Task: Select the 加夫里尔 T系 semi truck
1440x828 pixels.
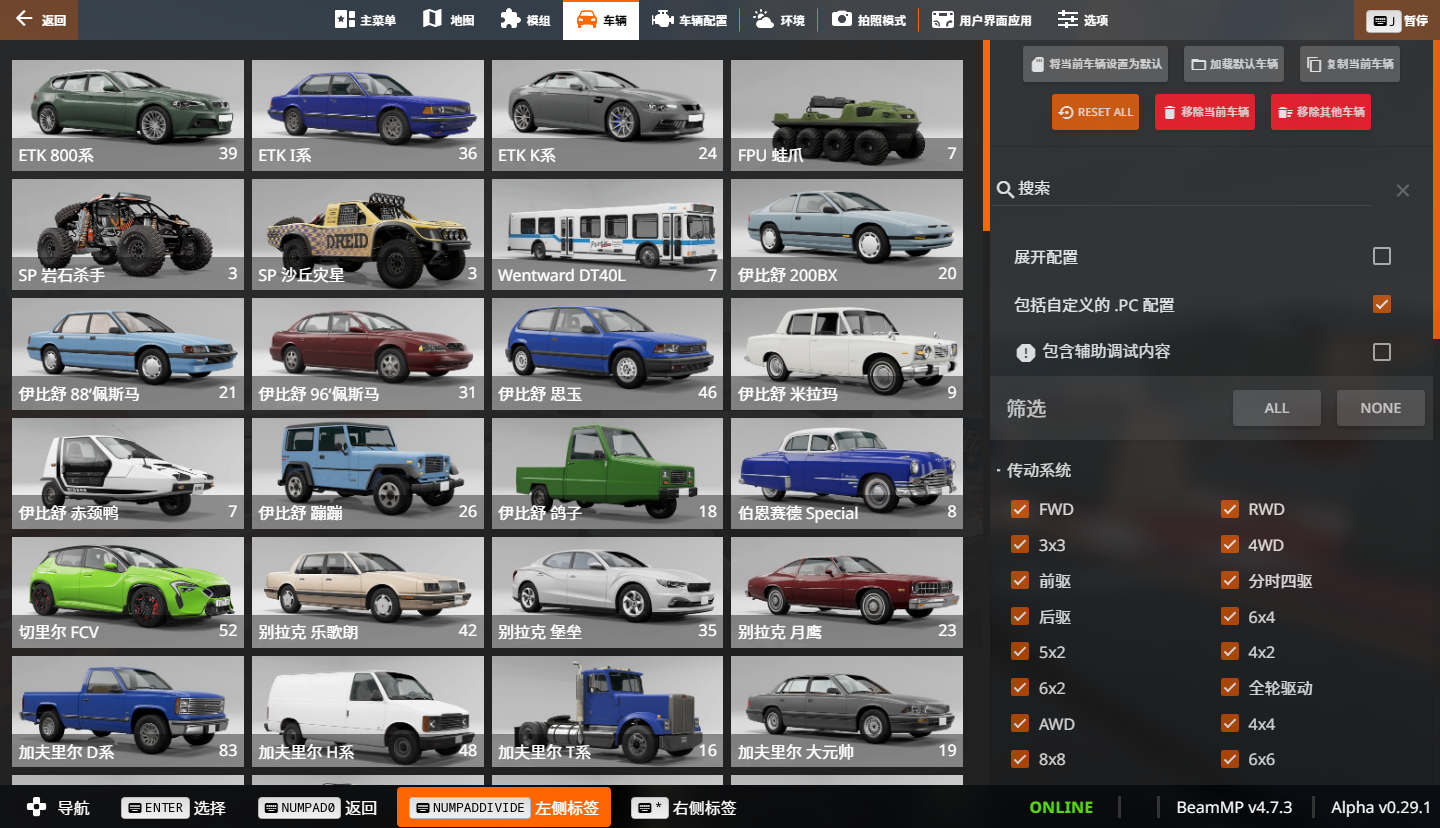Action: (607, 711)
